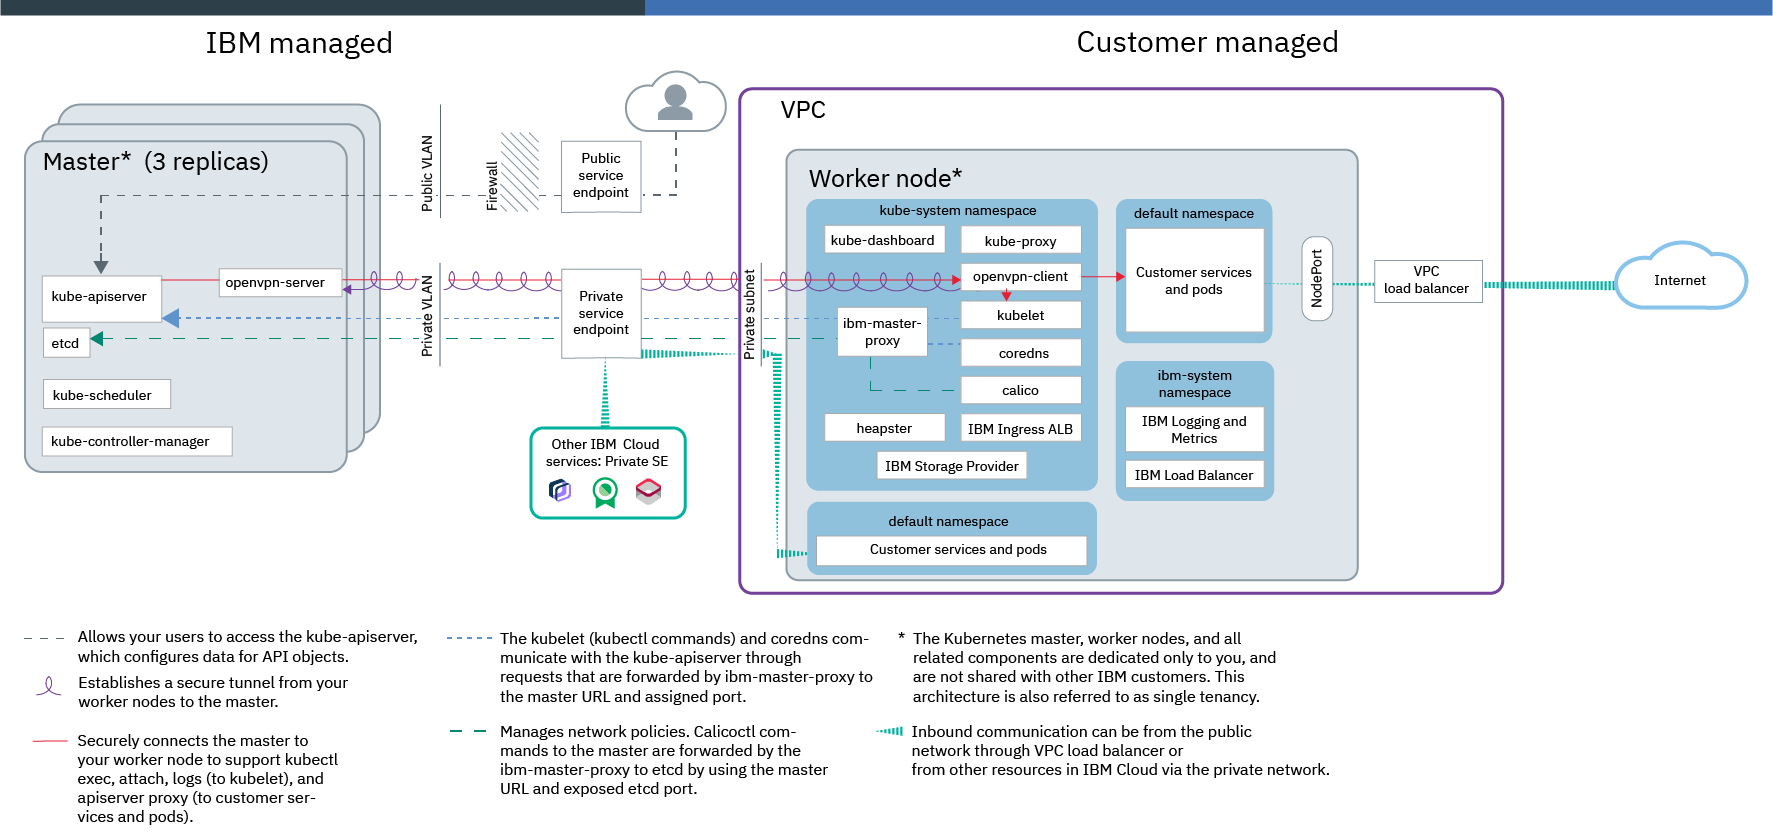This screenshot has width=1773, height=838.
Task: Click the Firewall hatched block
Action: (519, 172)
